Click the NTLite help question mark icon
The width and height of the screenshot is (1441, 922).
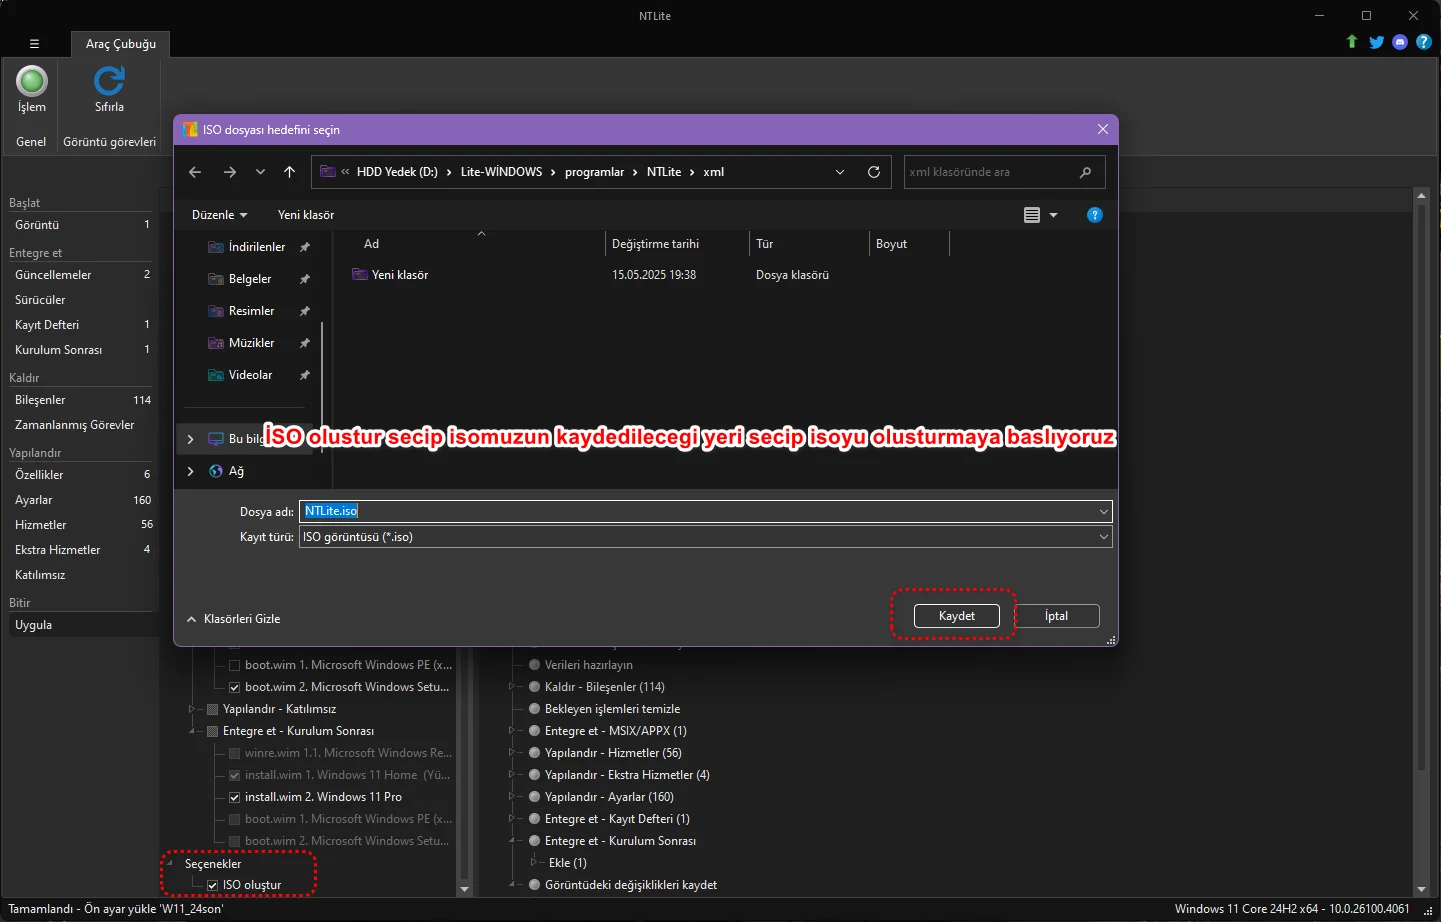(x=1424, y=42)
